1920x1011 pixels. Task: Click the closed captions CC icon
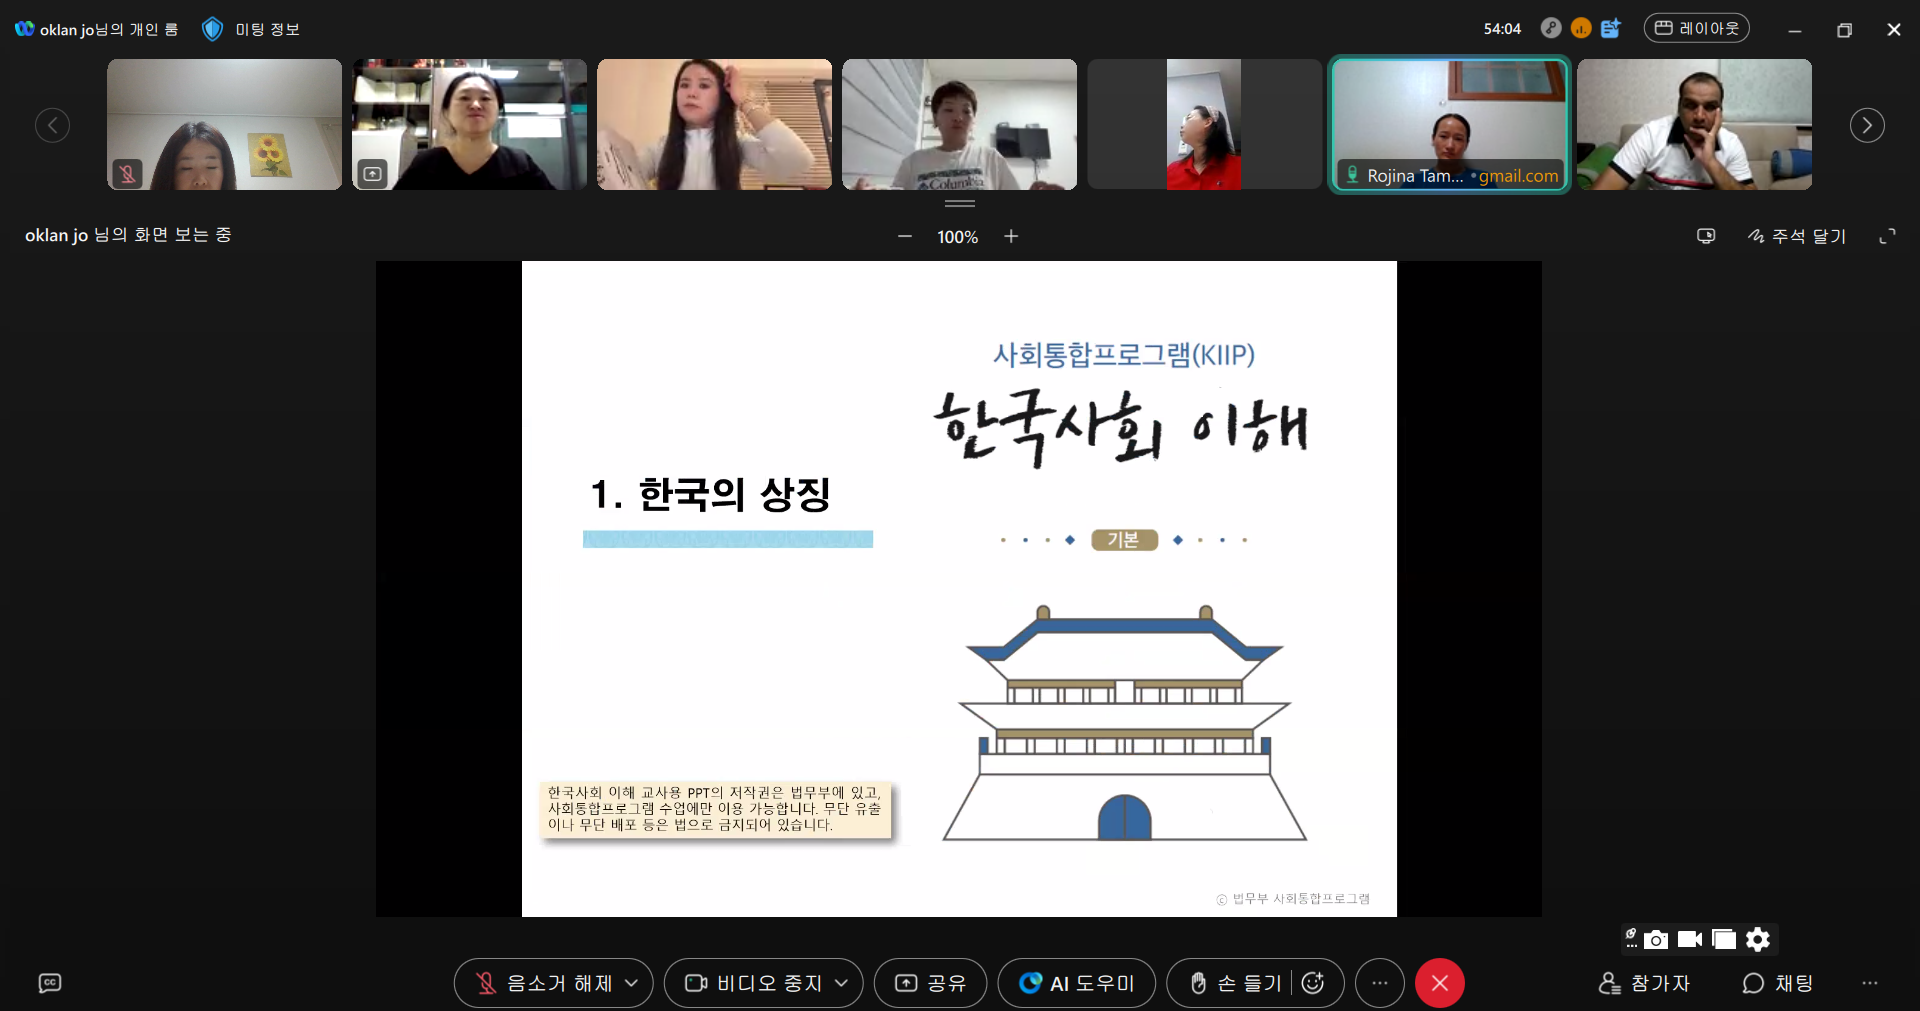(50, 983)
